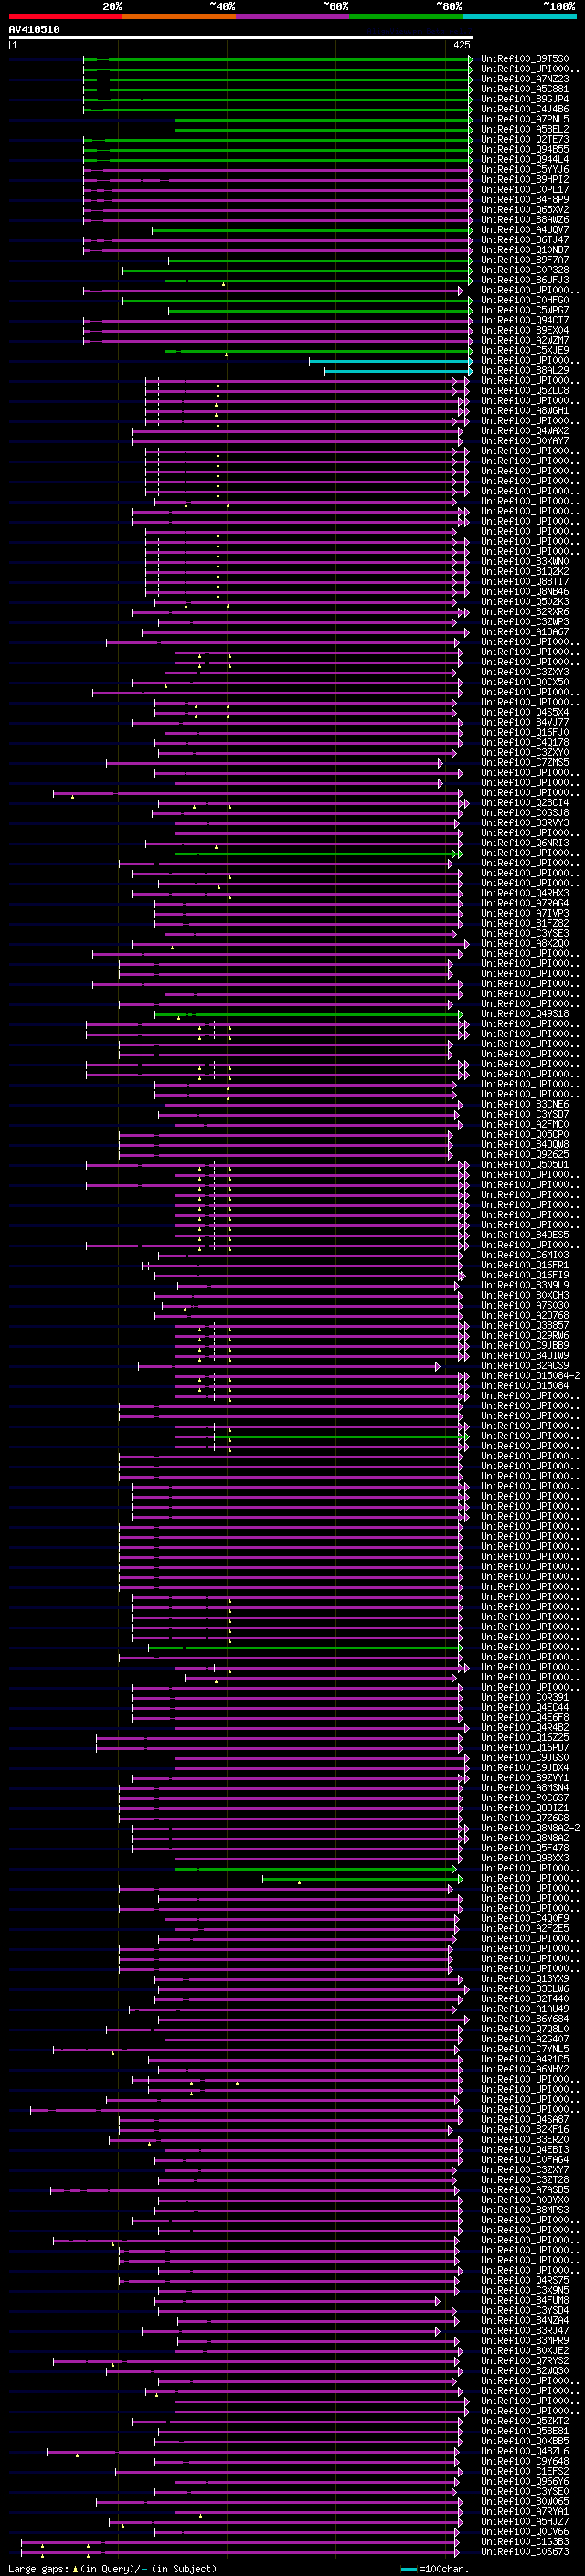This screenshot has height=2576, width=585.
Task: Click the cyan ~100% legend color segment
Action: (519, 17)
